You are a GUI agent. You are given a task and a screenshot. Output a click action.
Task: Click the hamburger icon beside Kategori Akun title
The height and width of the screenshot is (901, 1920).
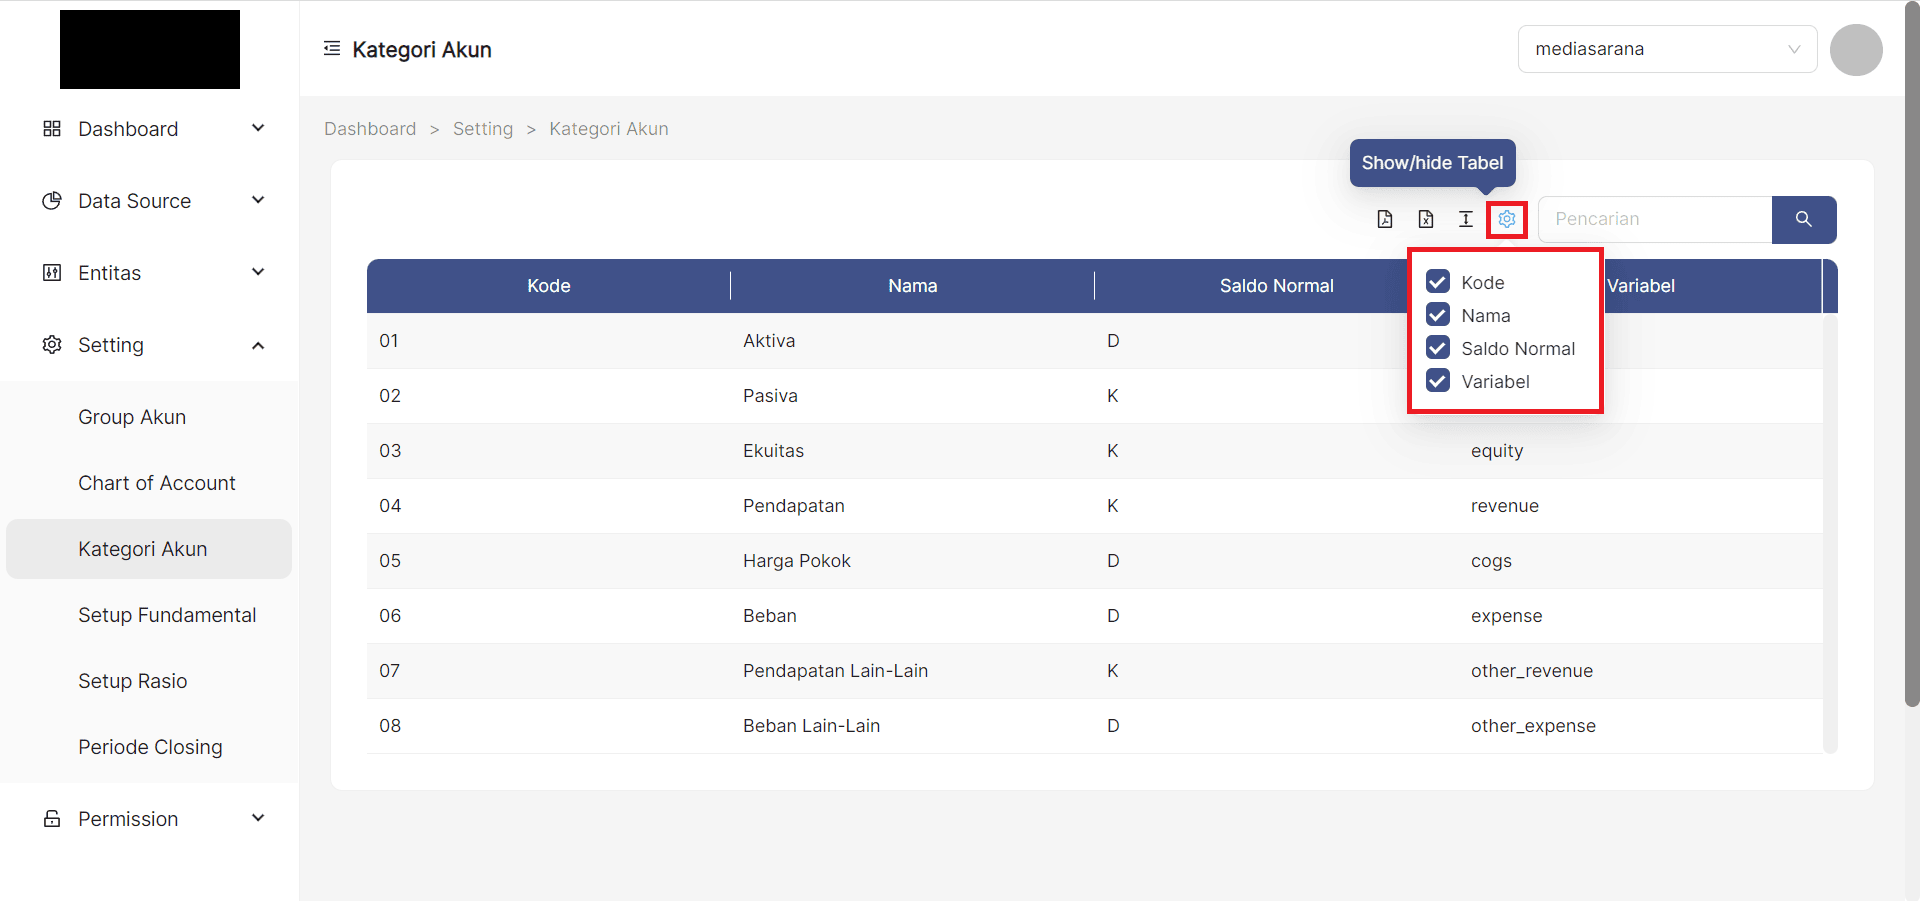[x=332, y=47]
